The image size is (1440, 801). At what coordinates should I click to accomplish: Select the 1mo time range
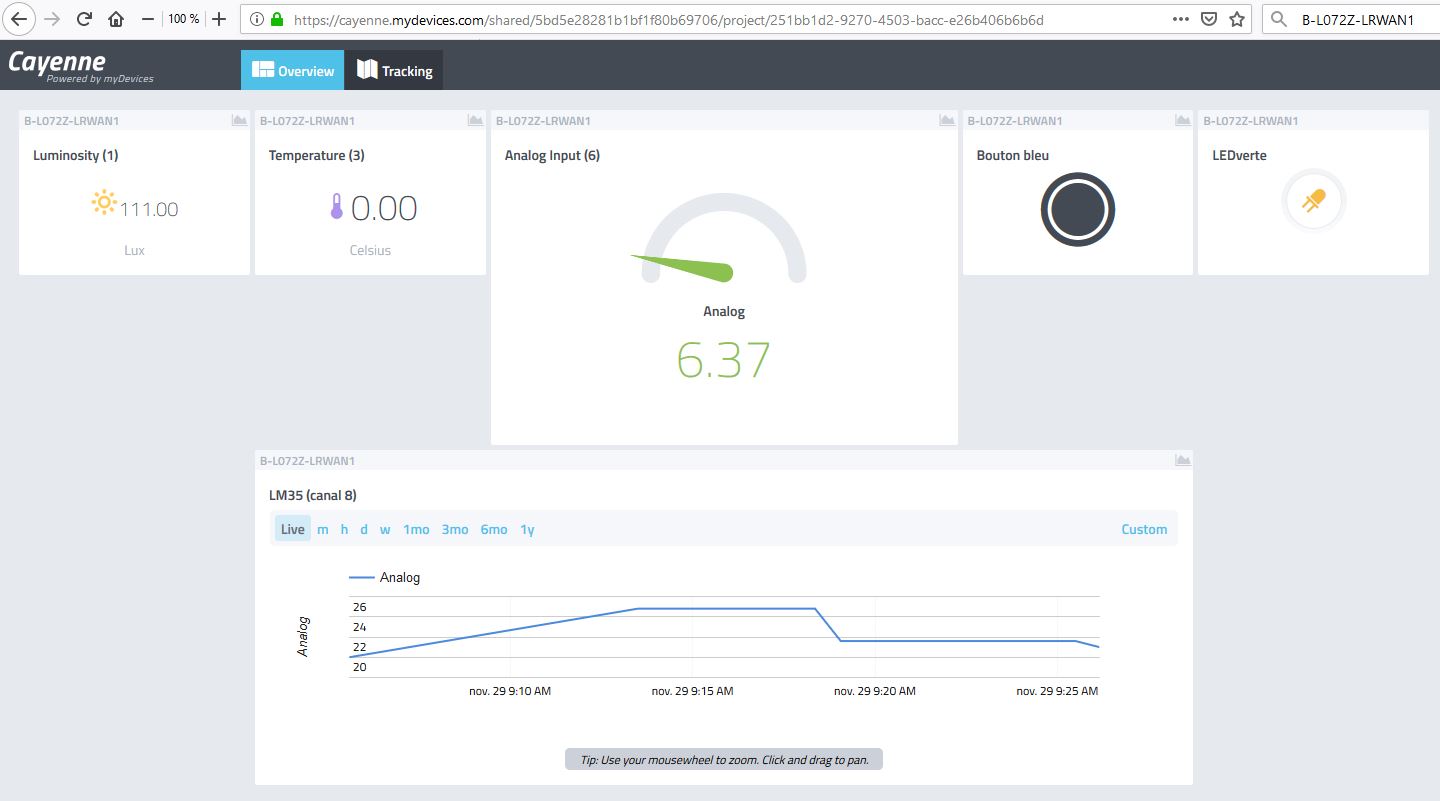tap(416, 529)
